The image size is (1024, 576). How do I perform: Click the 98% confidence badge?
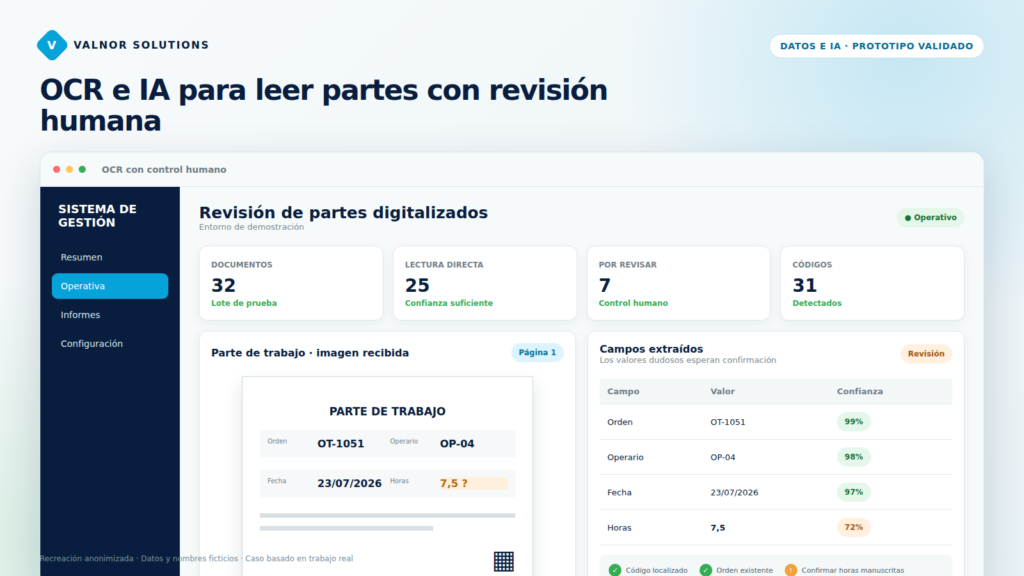(x=854, y=457)
